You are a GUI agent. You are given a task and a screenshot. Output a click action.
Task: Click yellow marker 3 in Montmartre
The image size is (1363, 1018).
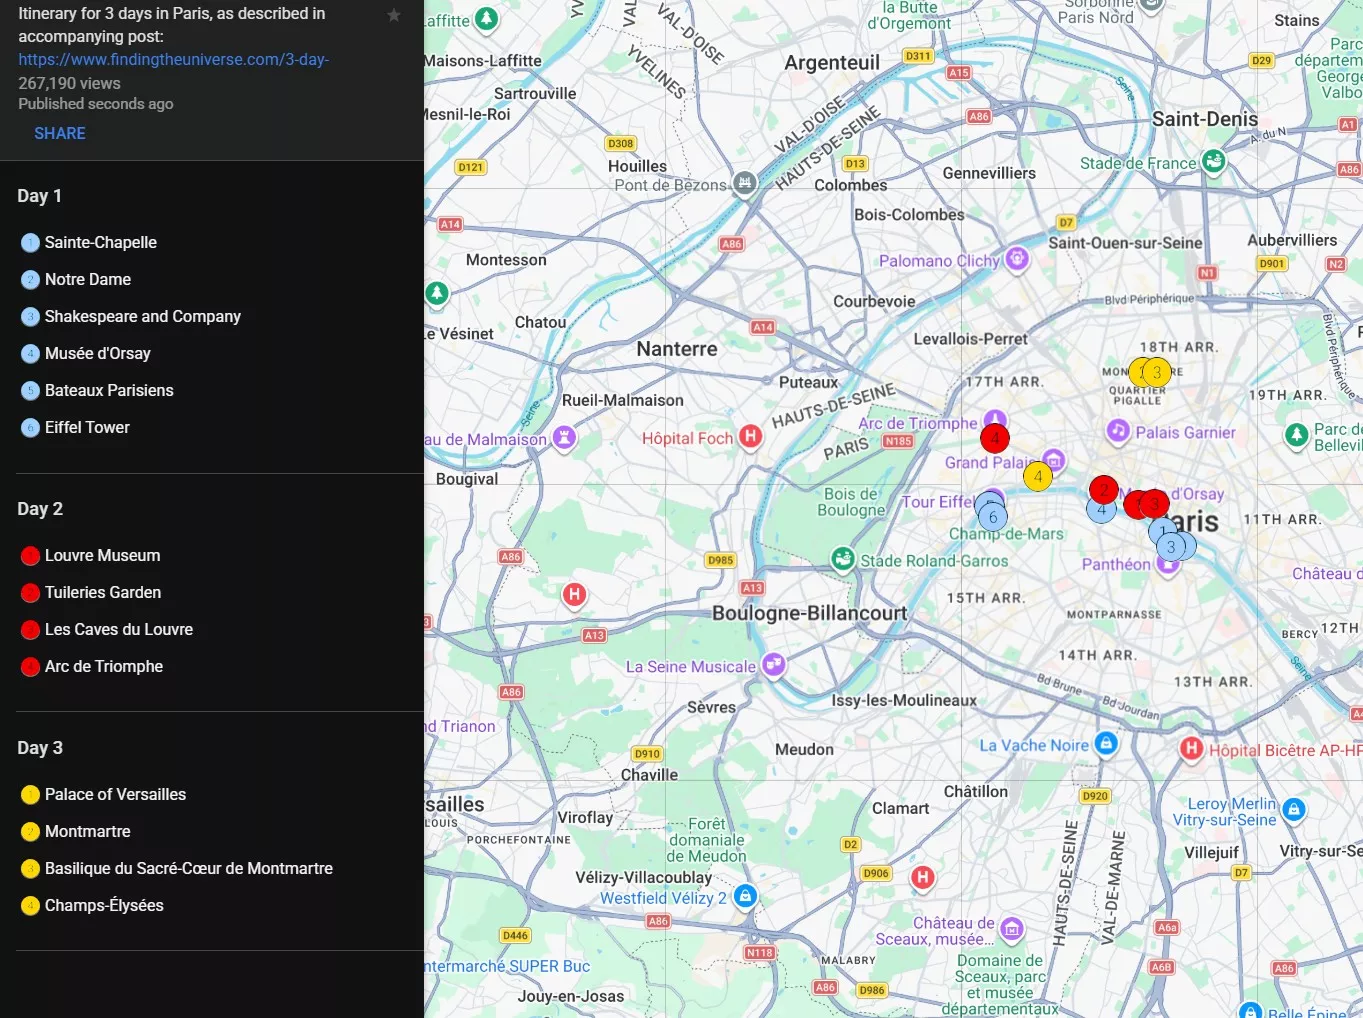tap(1157, 372)
